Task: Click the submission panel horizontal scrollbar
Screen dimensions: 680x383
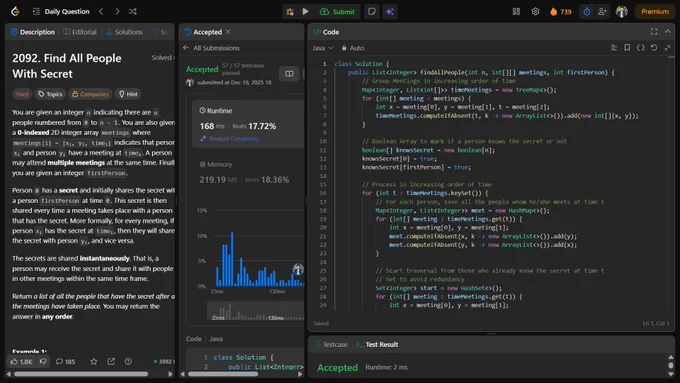Action: [223, 374]
